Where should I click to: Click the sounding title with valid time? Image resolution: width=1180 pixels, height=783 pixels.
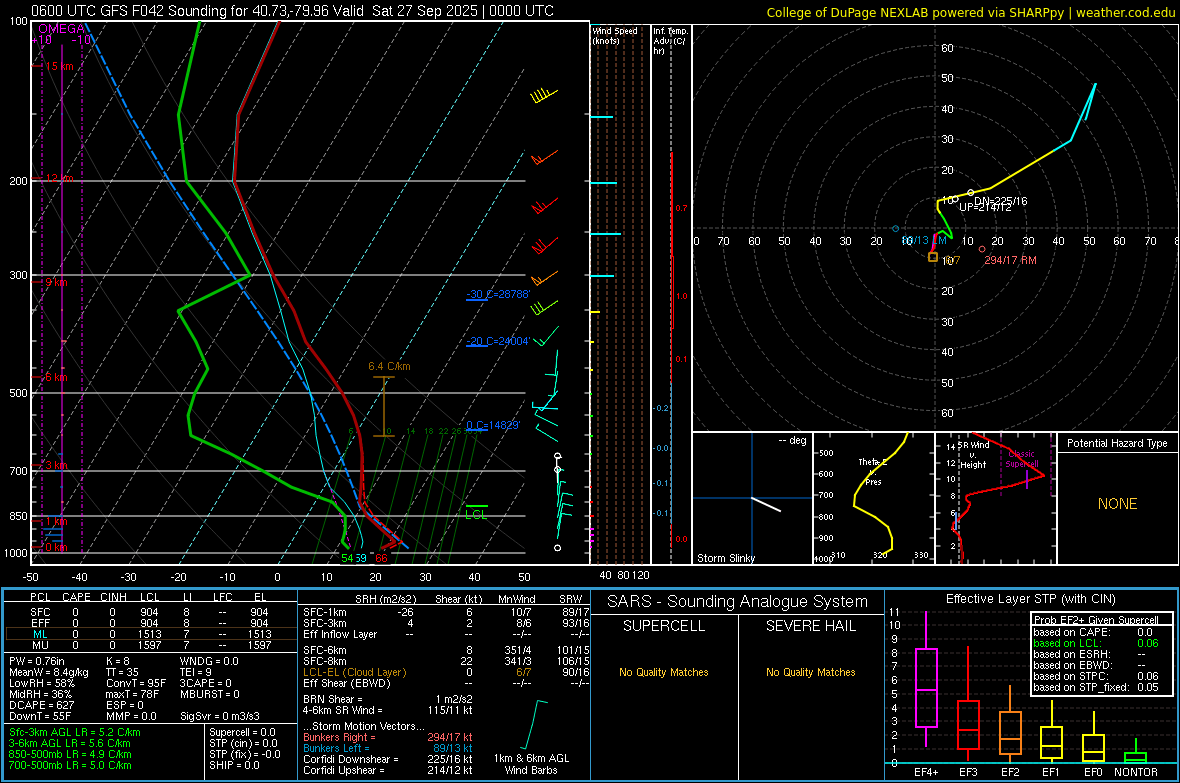point(292,11)
